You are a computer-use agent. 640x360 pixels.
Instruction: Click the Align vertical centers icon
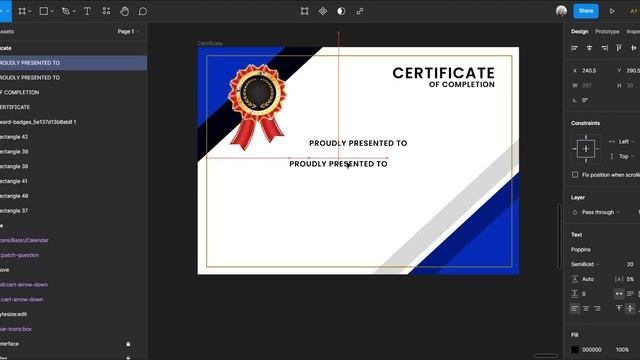tap(633, 48)
